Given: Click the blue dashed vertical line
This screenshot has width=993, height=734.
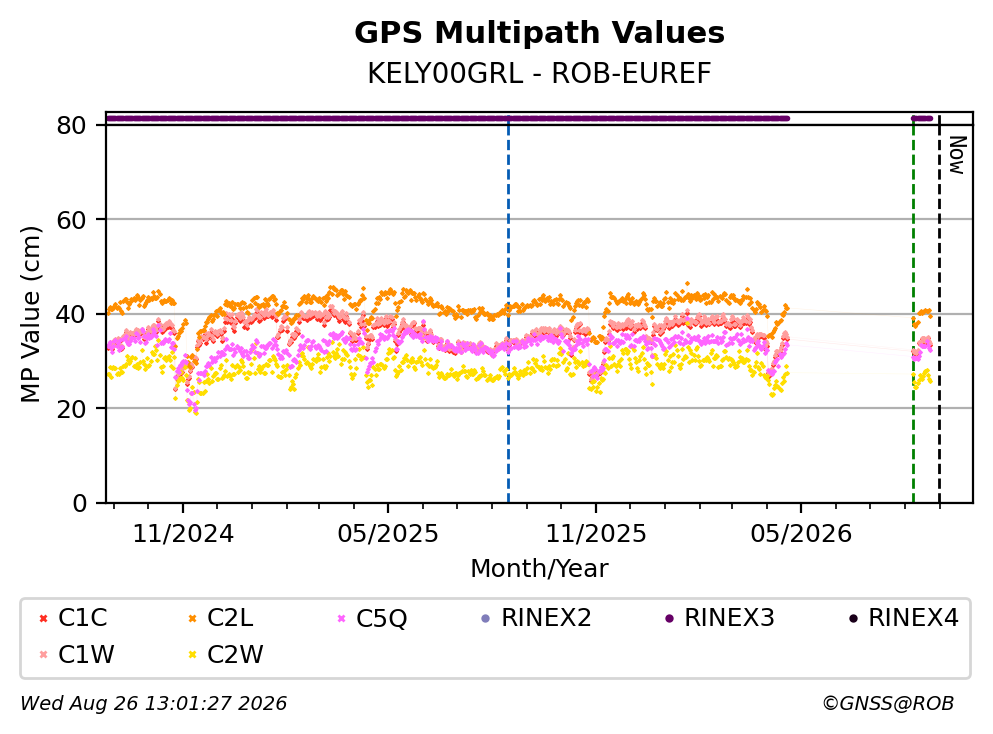Looking at the screenshot, I should (509, 310).
